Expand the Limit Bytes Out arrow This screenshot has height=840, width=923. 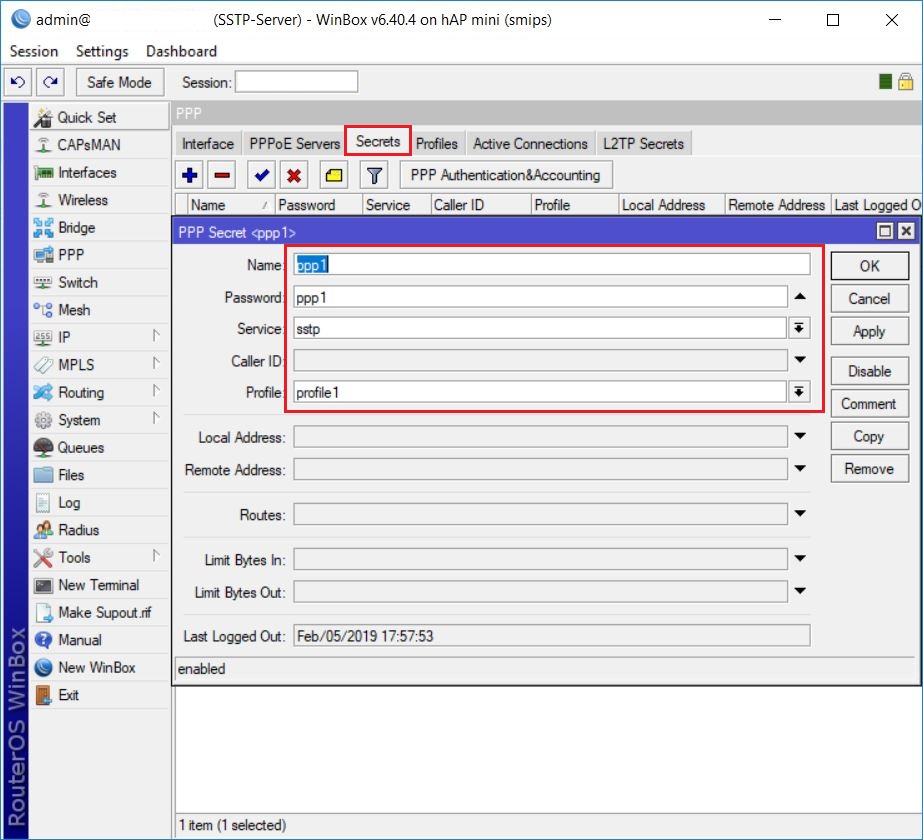point(800,591)
